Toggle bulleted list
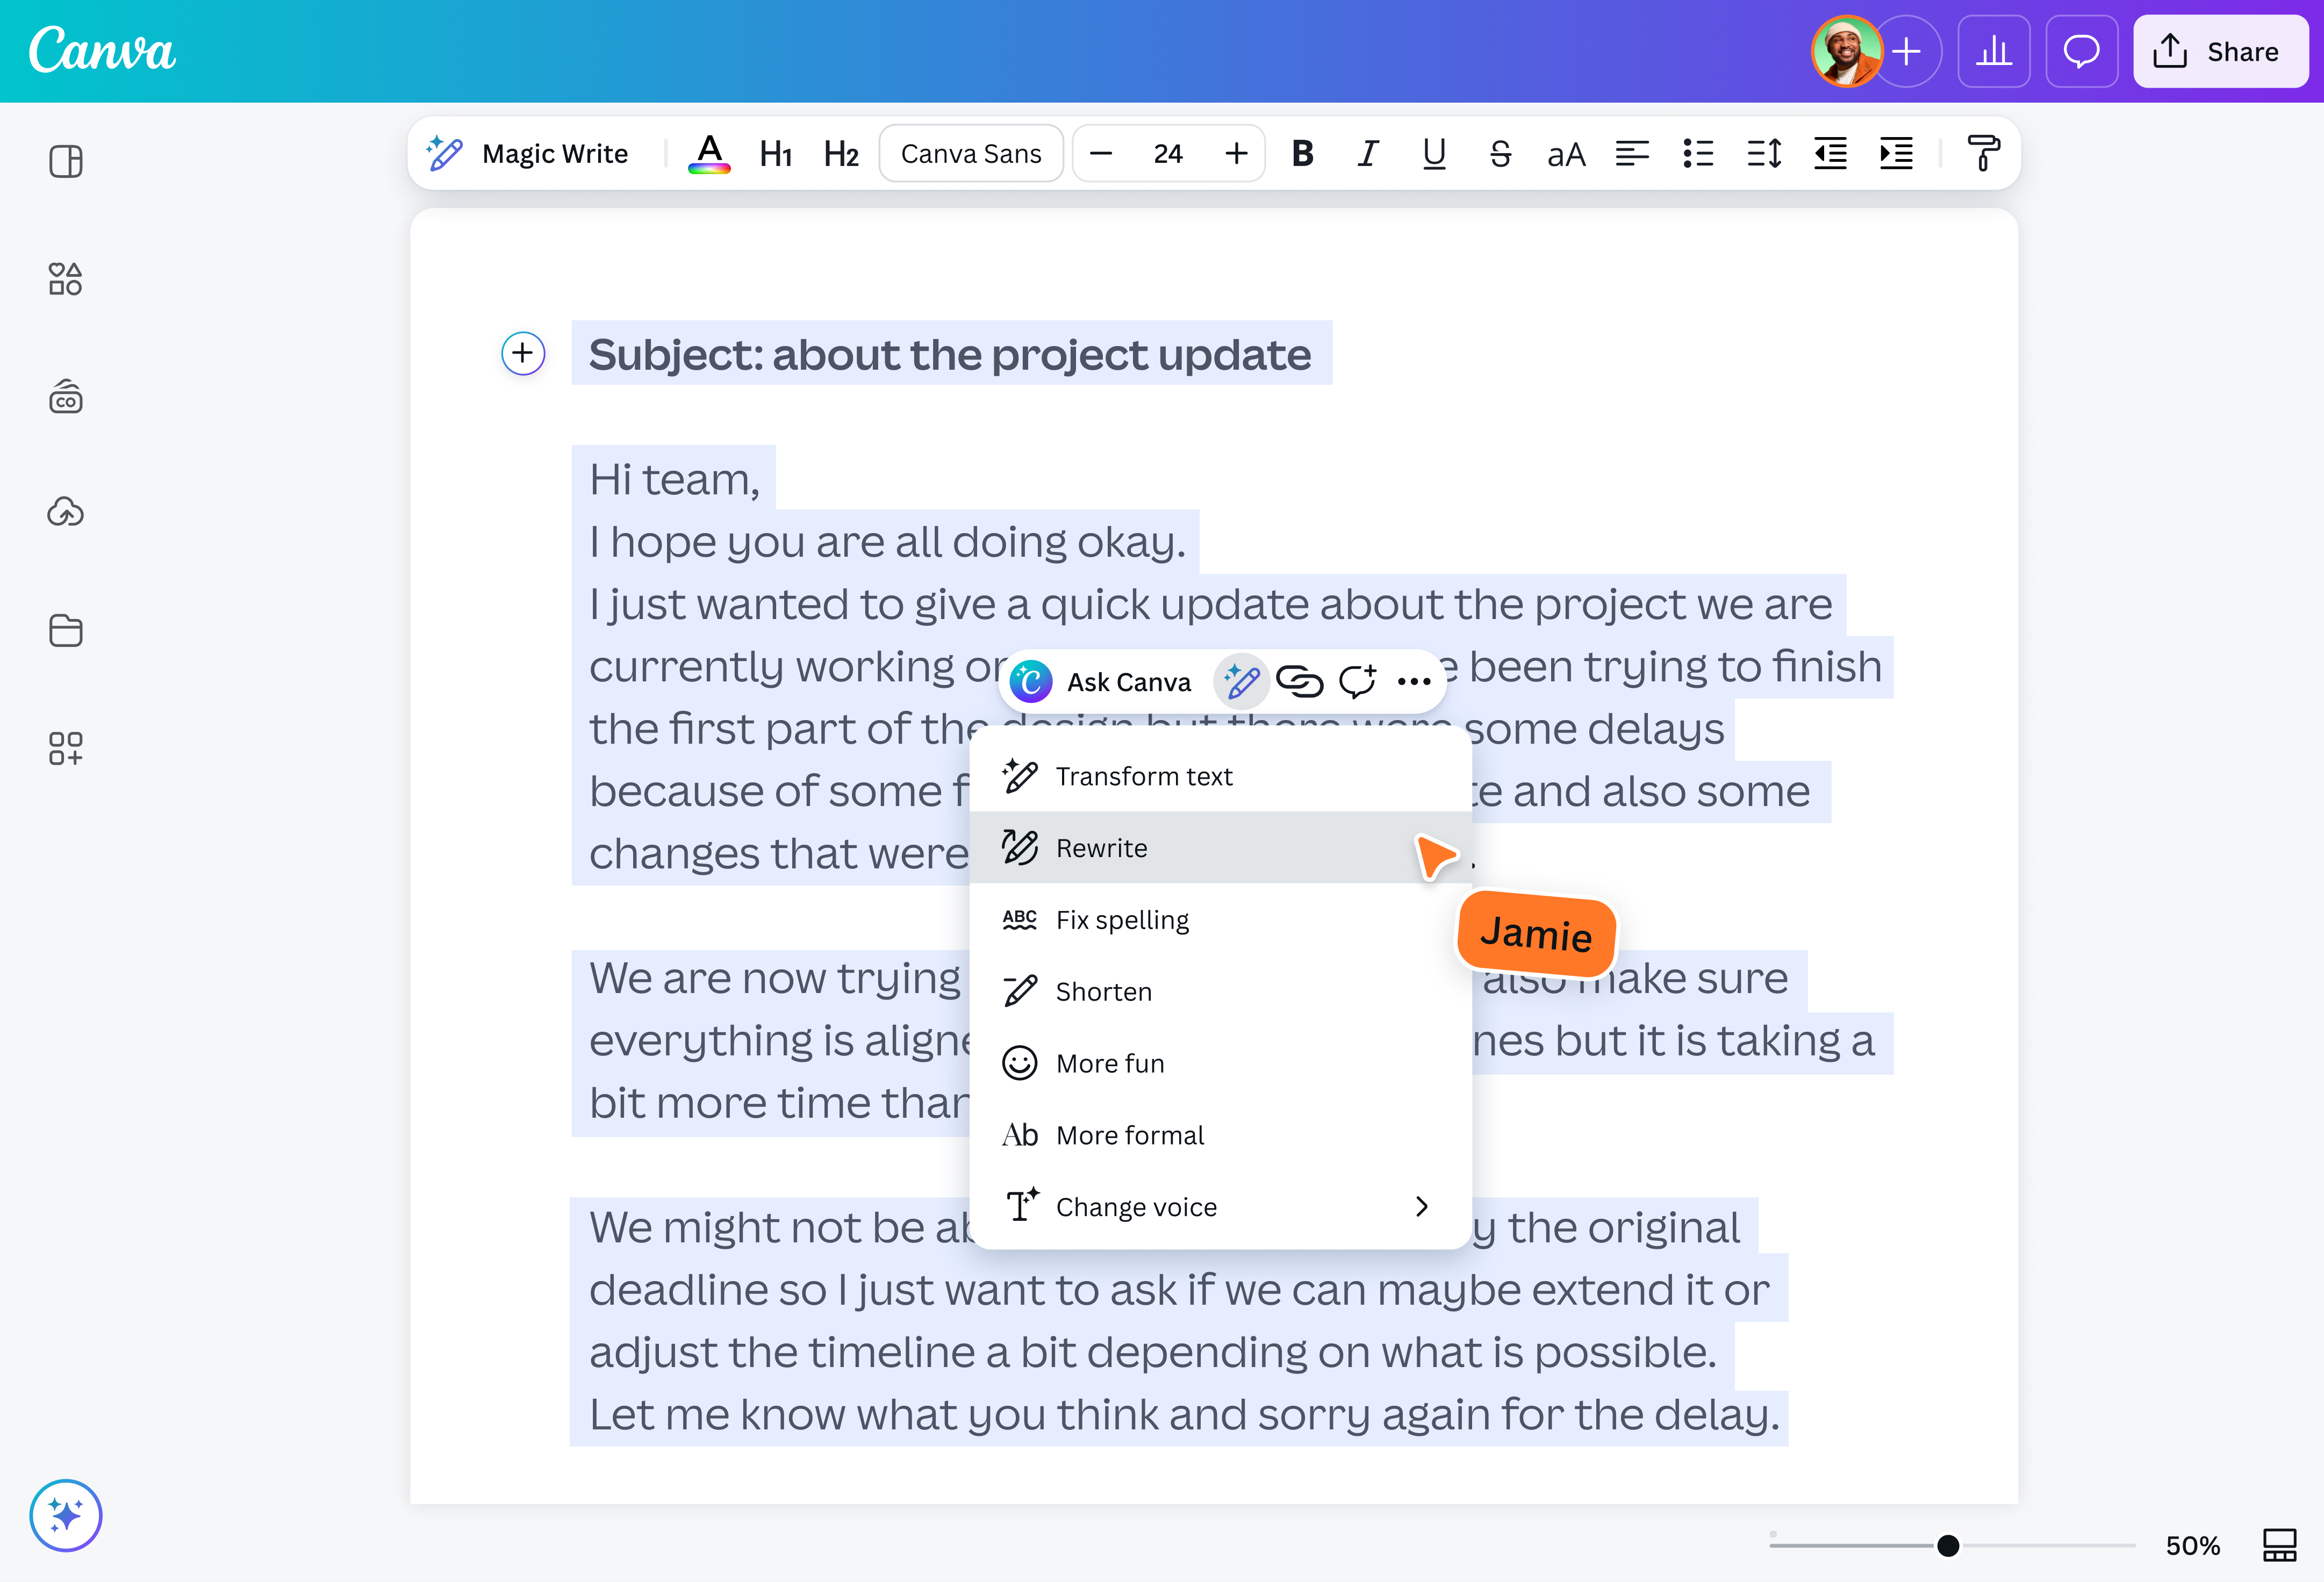 point(1698,154)
